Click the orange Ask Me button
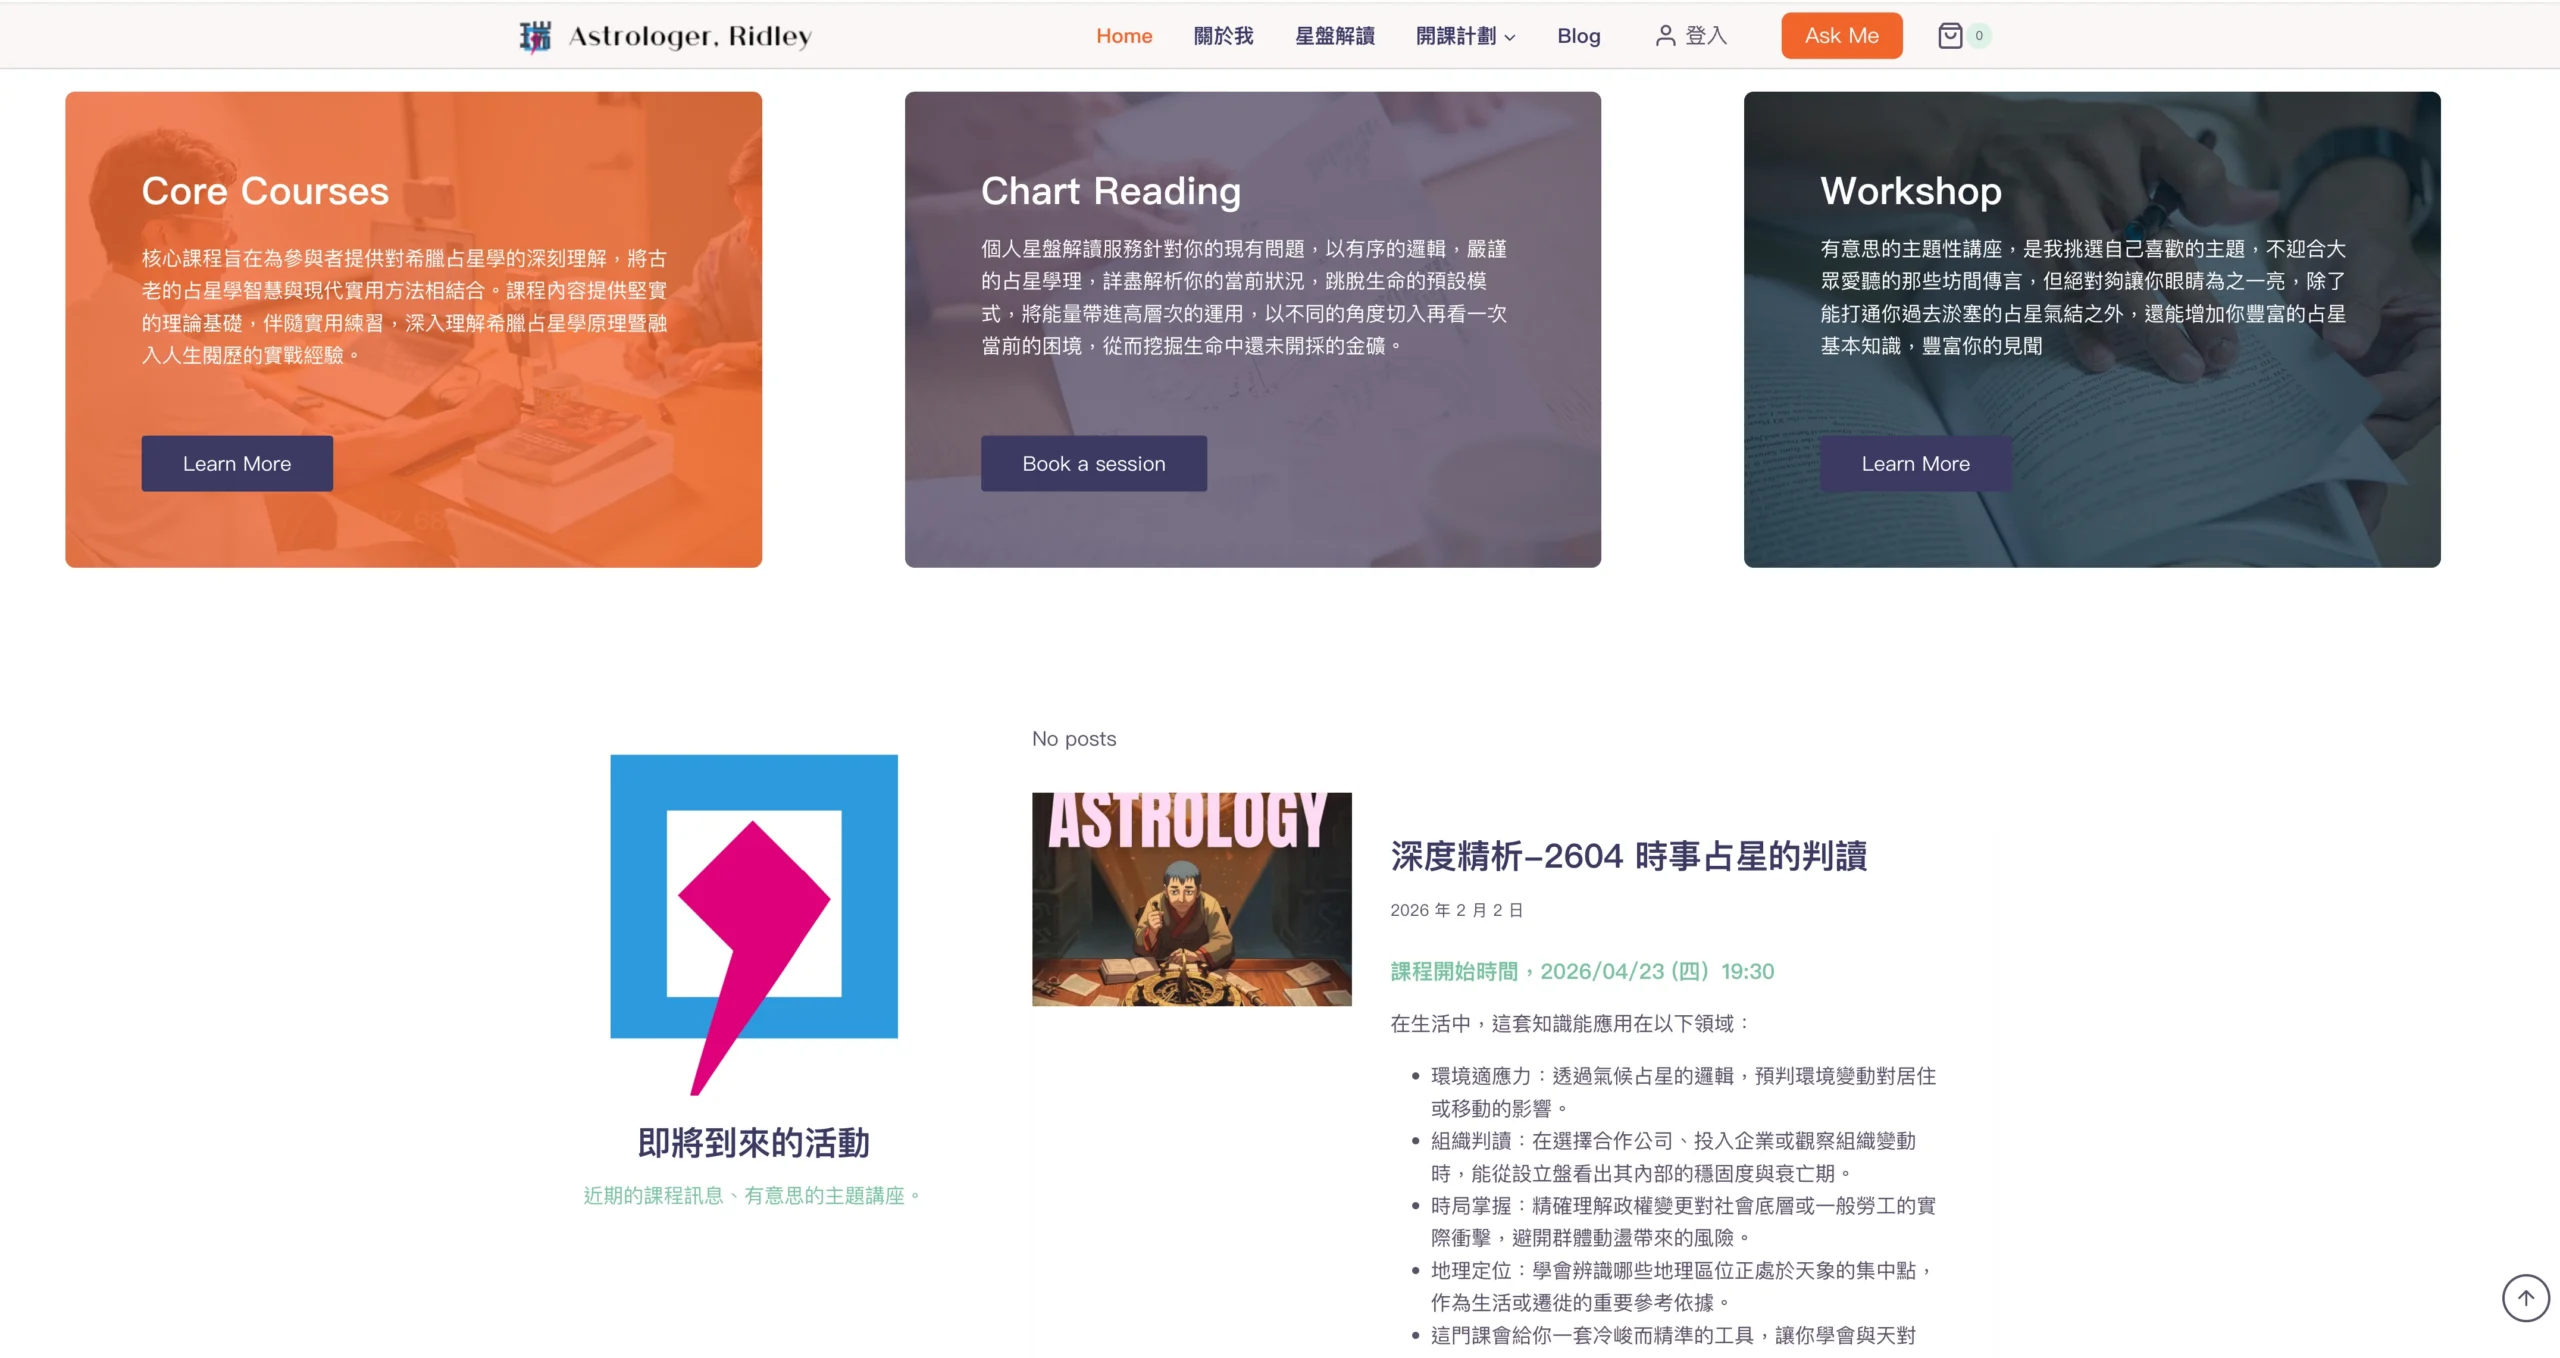This screenshot has width=2560, height=1358. (x=1841, y=36)
